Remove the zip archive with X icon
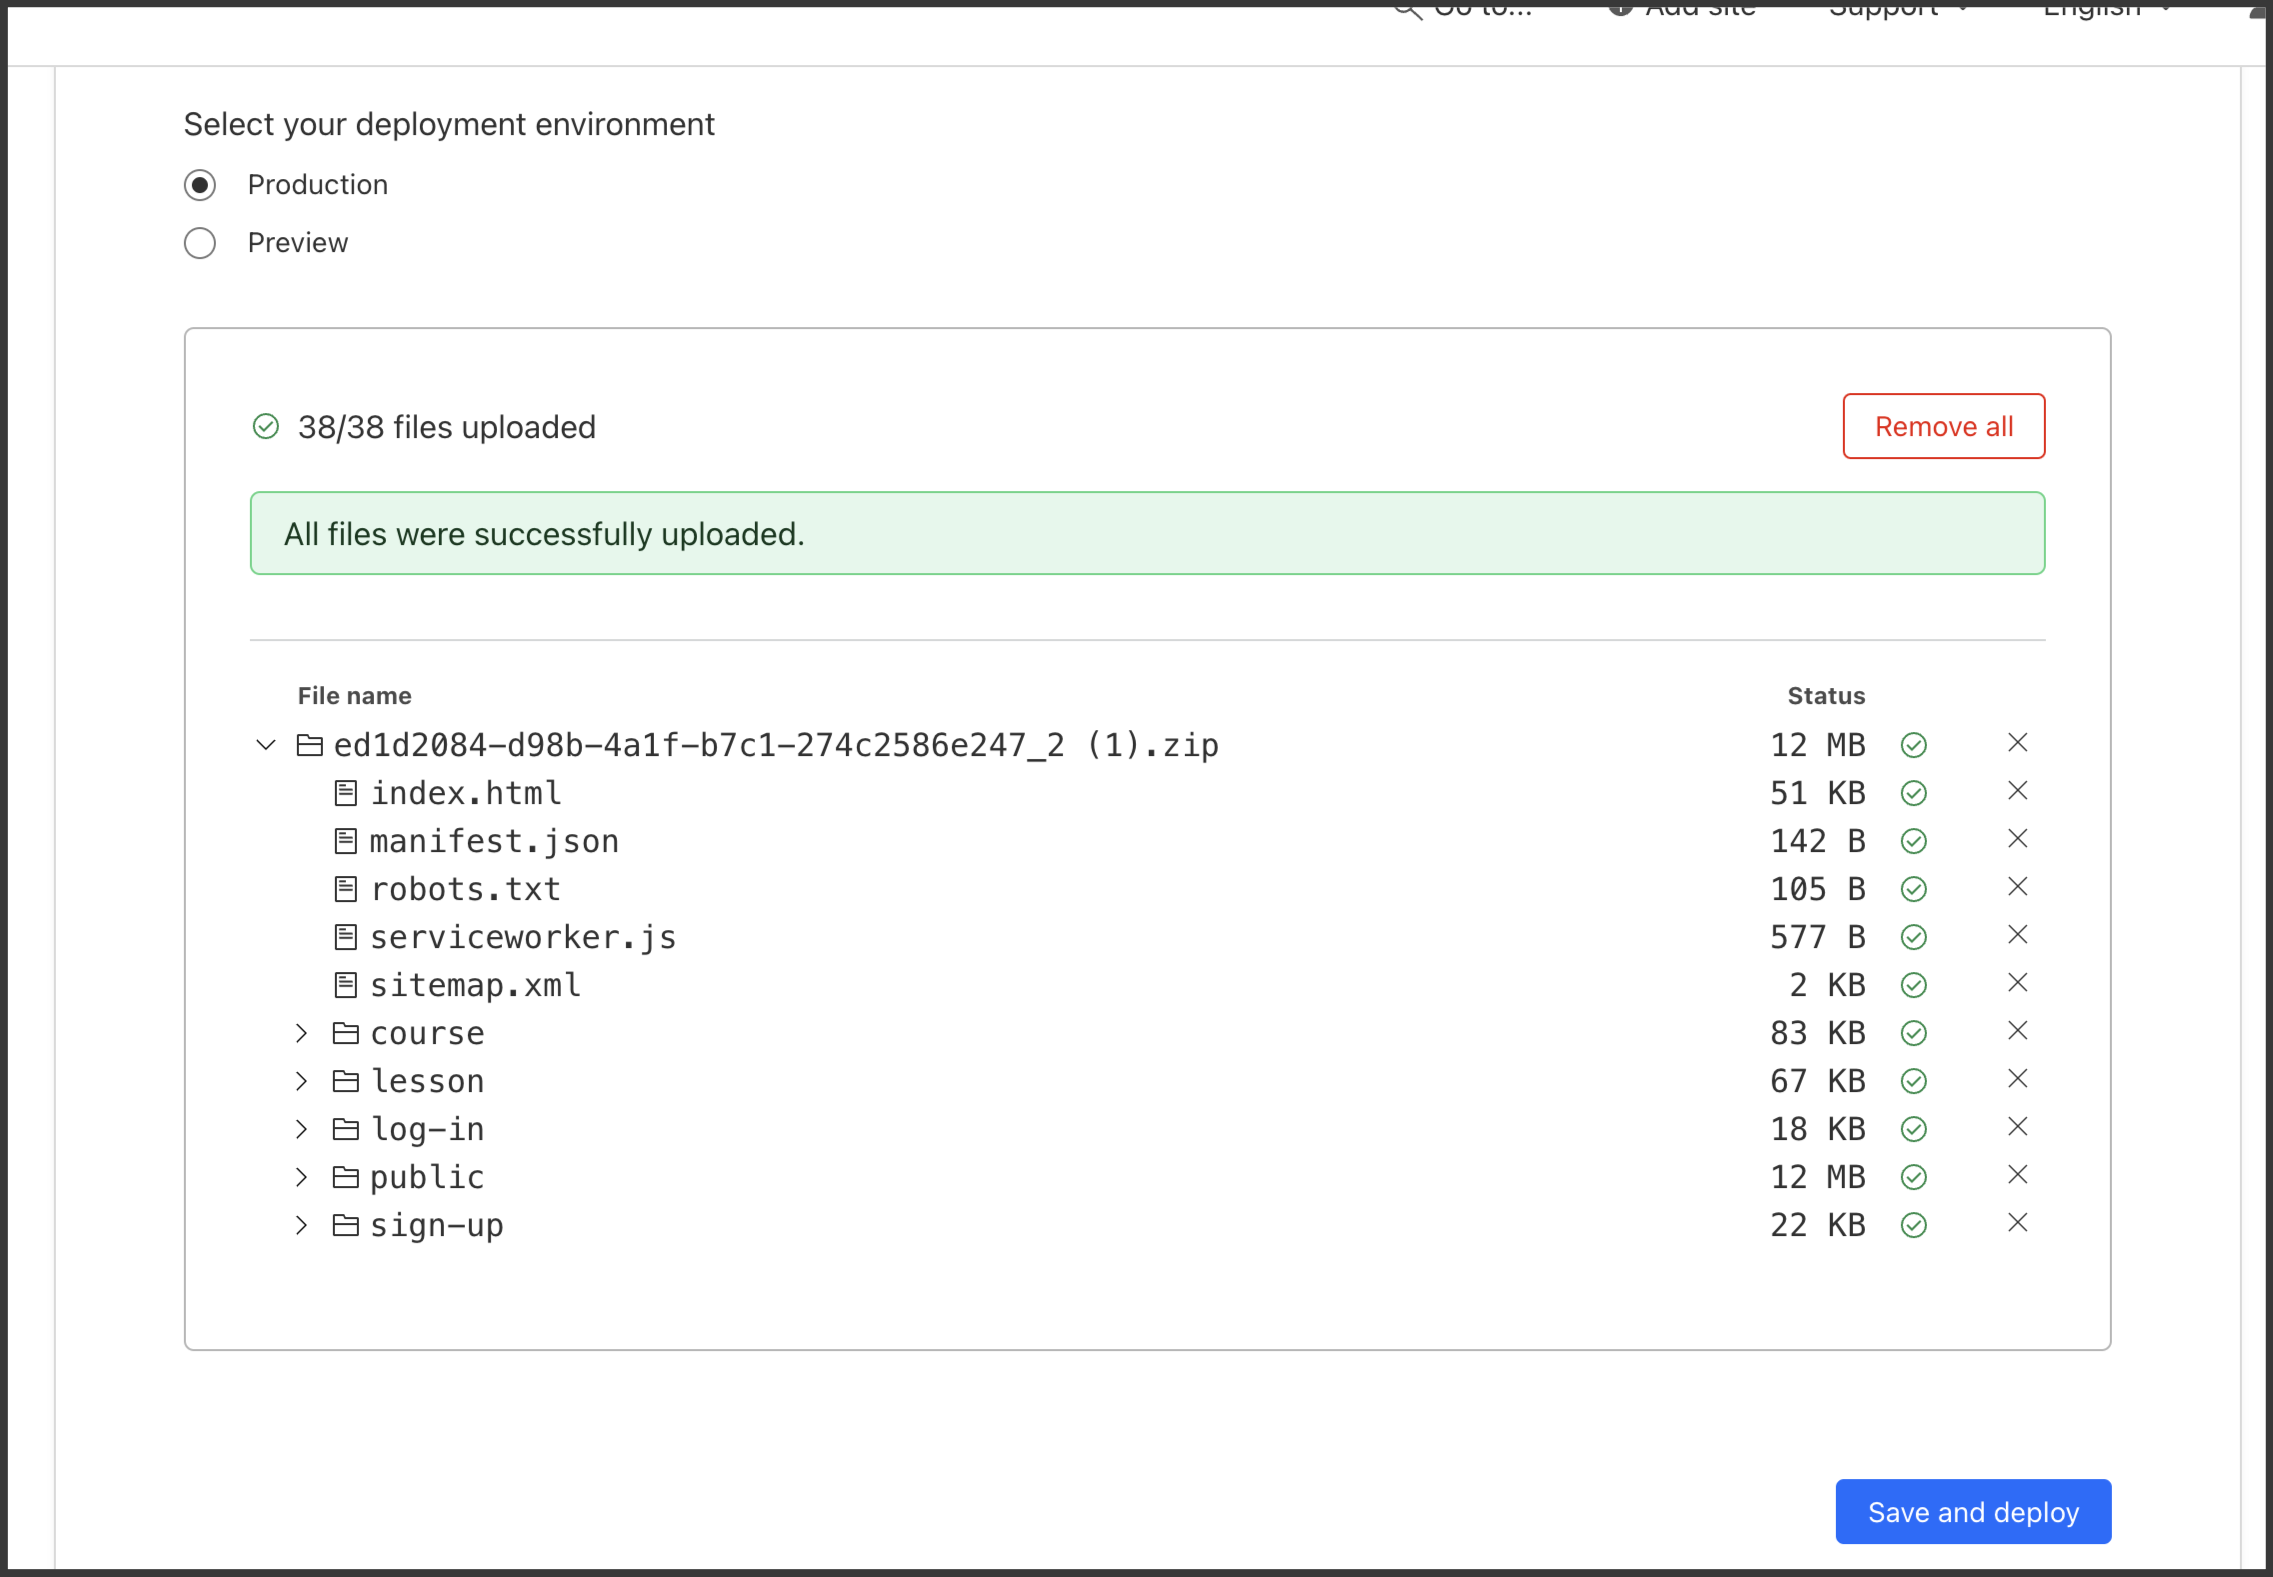The width and height of the screenshot is (2273, 1577). (x=2017, y=743)
